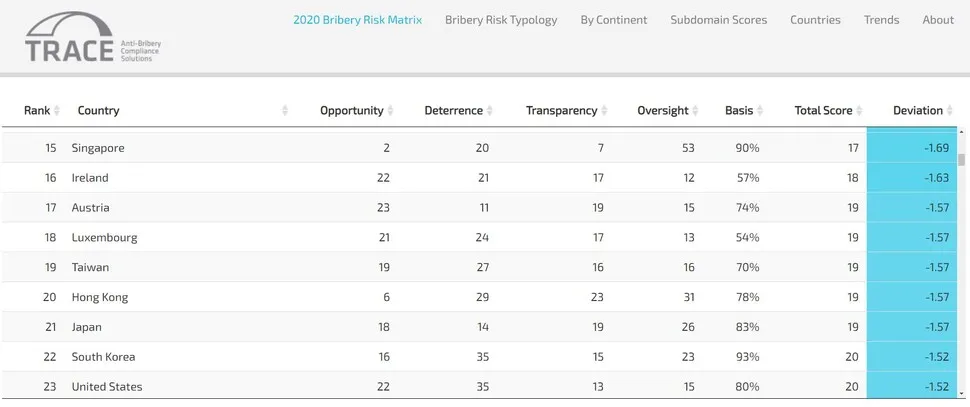This screenshot has width=970, height=407.
Task: Open 2020 Bribery Risk Matrix tab
Action: coord(357,20)
